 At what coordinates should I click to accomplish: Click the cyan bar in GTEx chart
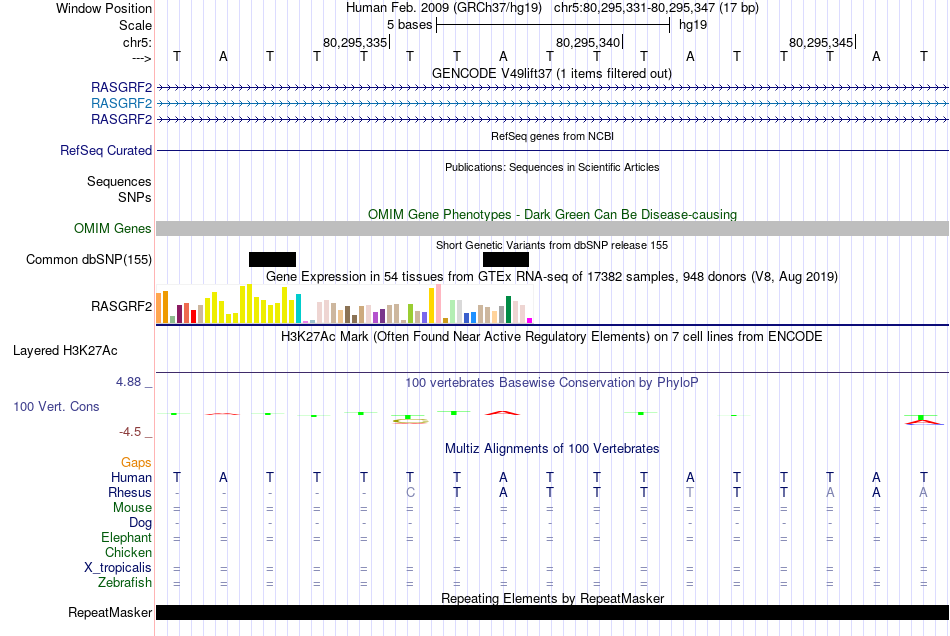[x=298, y=308]
